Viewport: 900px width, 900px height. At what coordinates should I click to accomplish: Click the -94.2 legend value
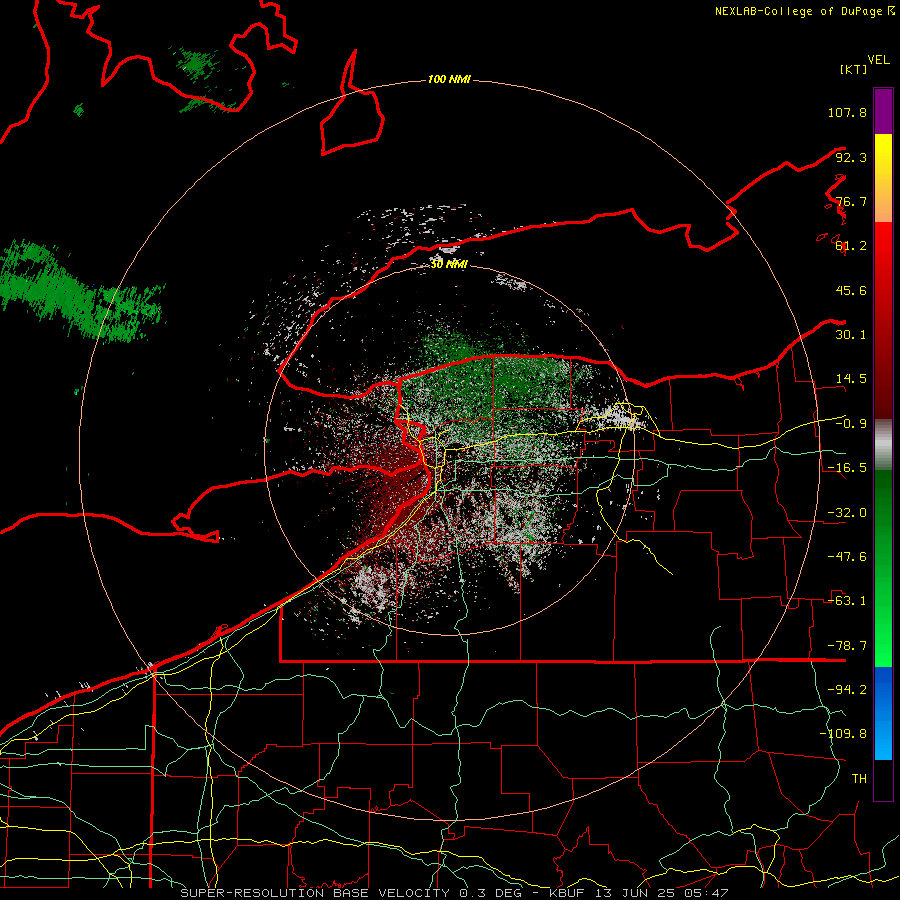847,690
